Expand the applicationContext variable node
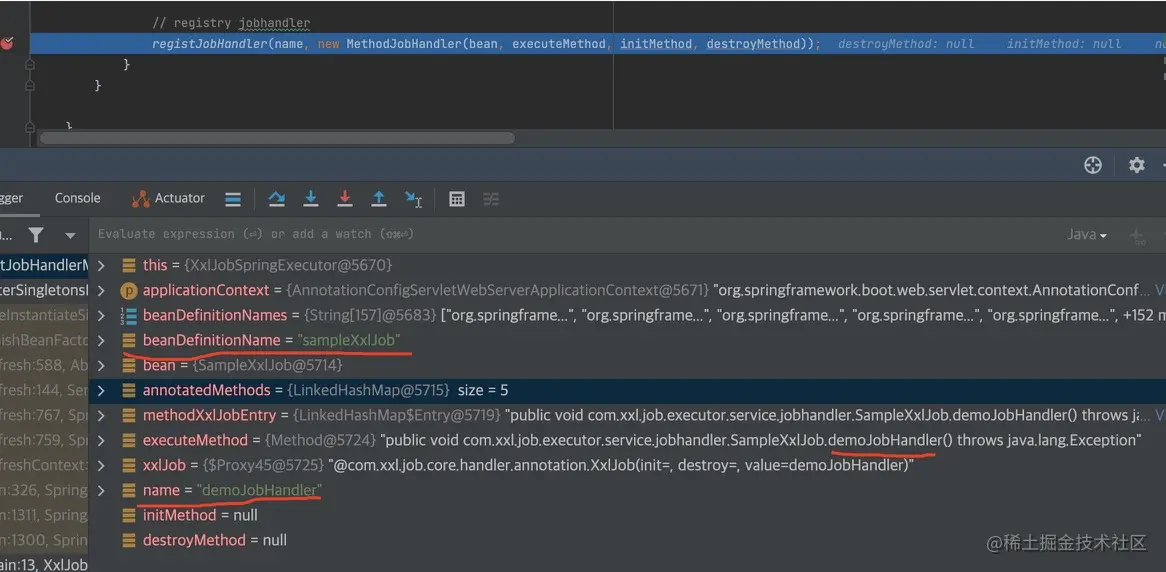Viewport: 1166px width, 572px height. point(102,290)
